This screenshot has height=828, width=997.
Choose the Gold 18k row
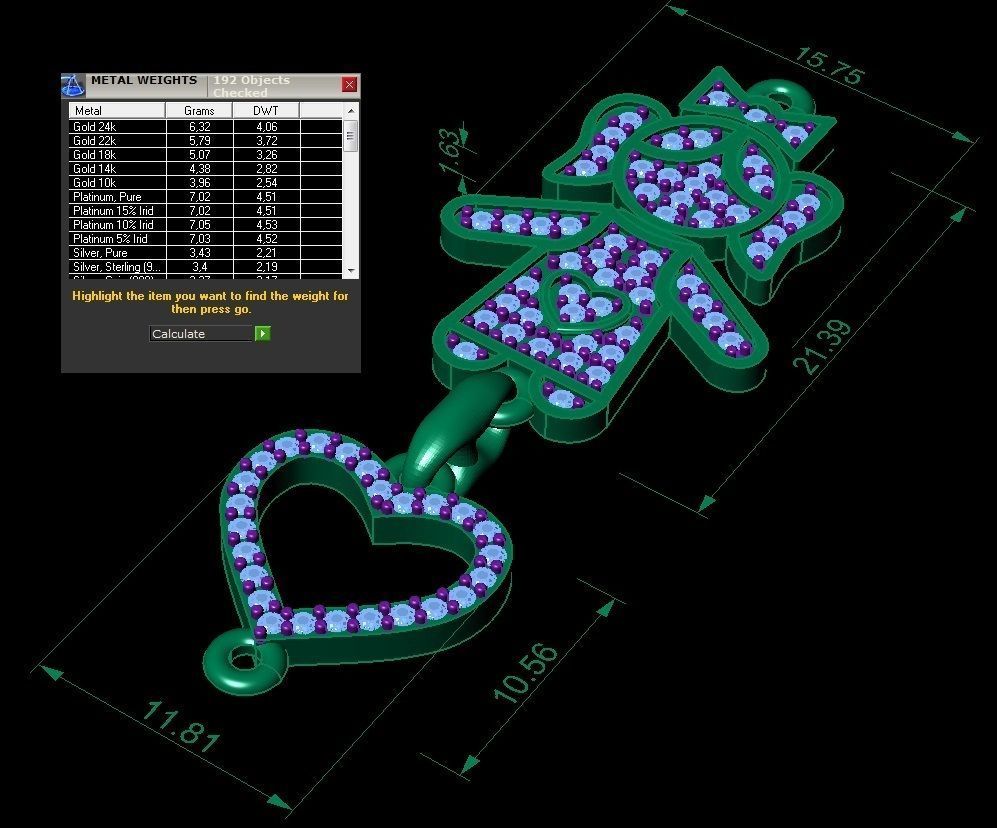click(x=117, y=155)
